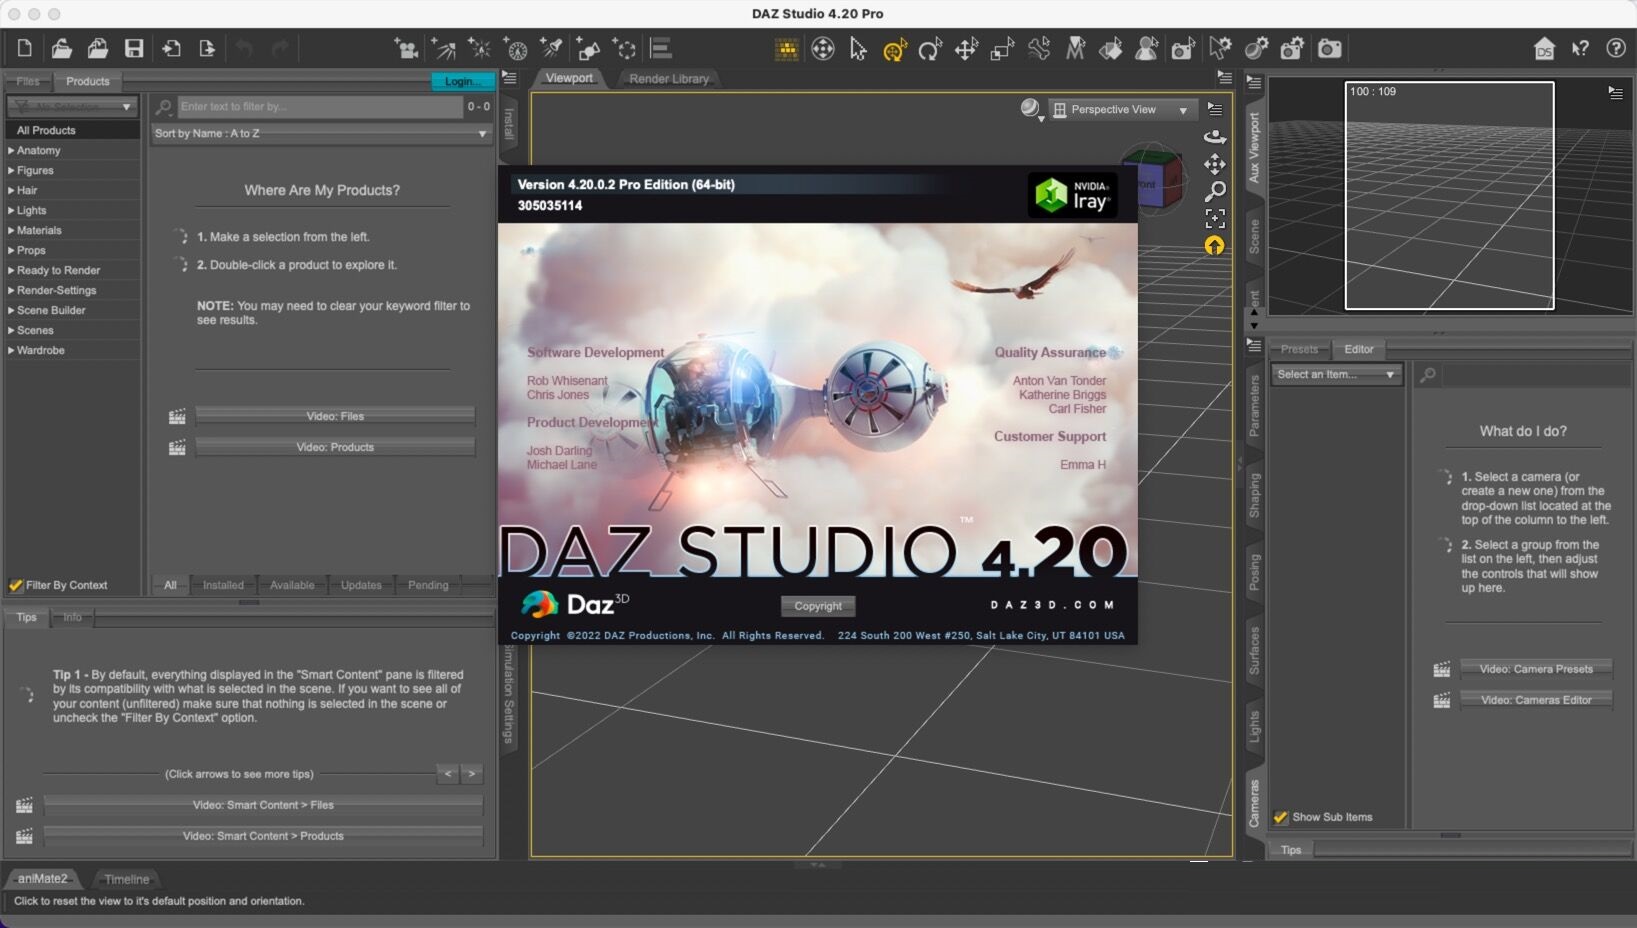
Task: Switch to the Render Library tab
Action: pos(669,78)
